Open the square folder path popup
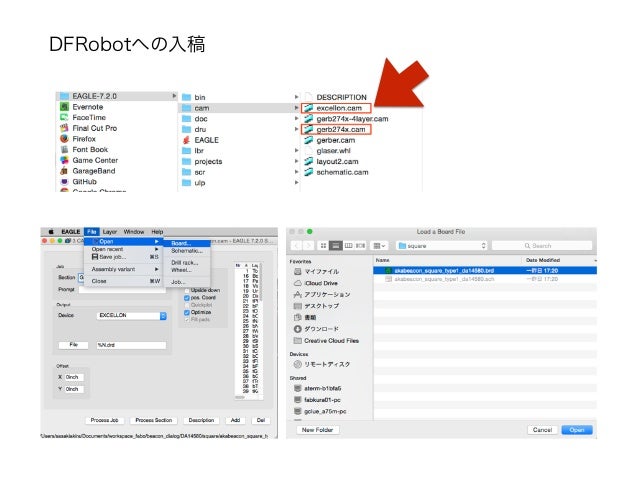This screenshot has height=479, width=638. point(441,246)
